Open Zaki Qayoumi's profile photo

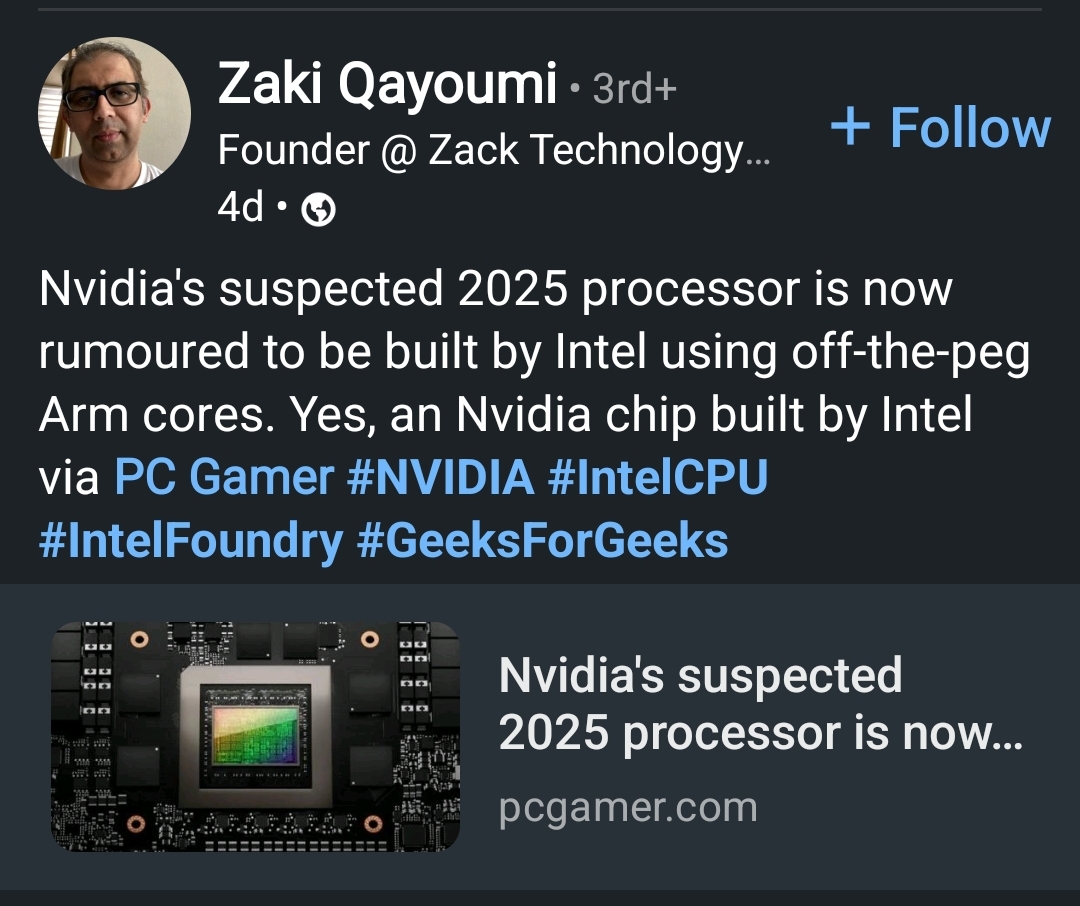tap(114, 113)
